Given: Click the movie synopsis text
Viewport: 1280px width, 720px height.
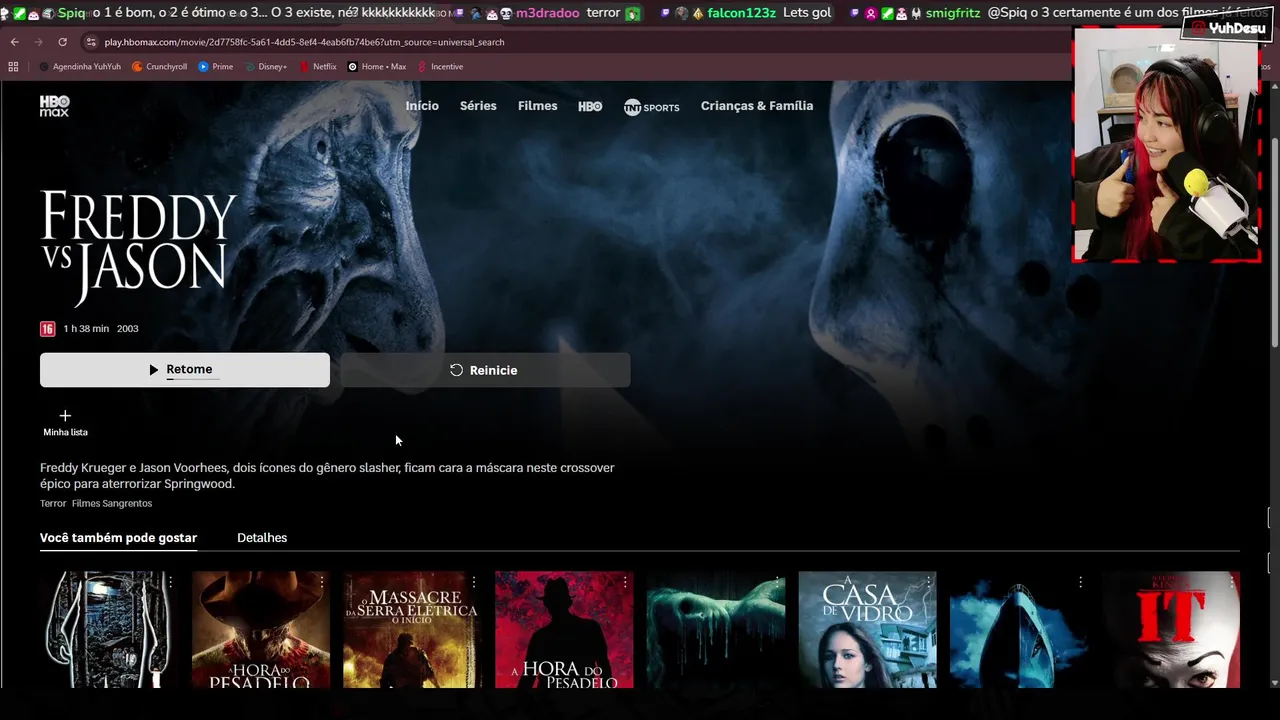Looking at the screenshot, I should click(327, 476).
